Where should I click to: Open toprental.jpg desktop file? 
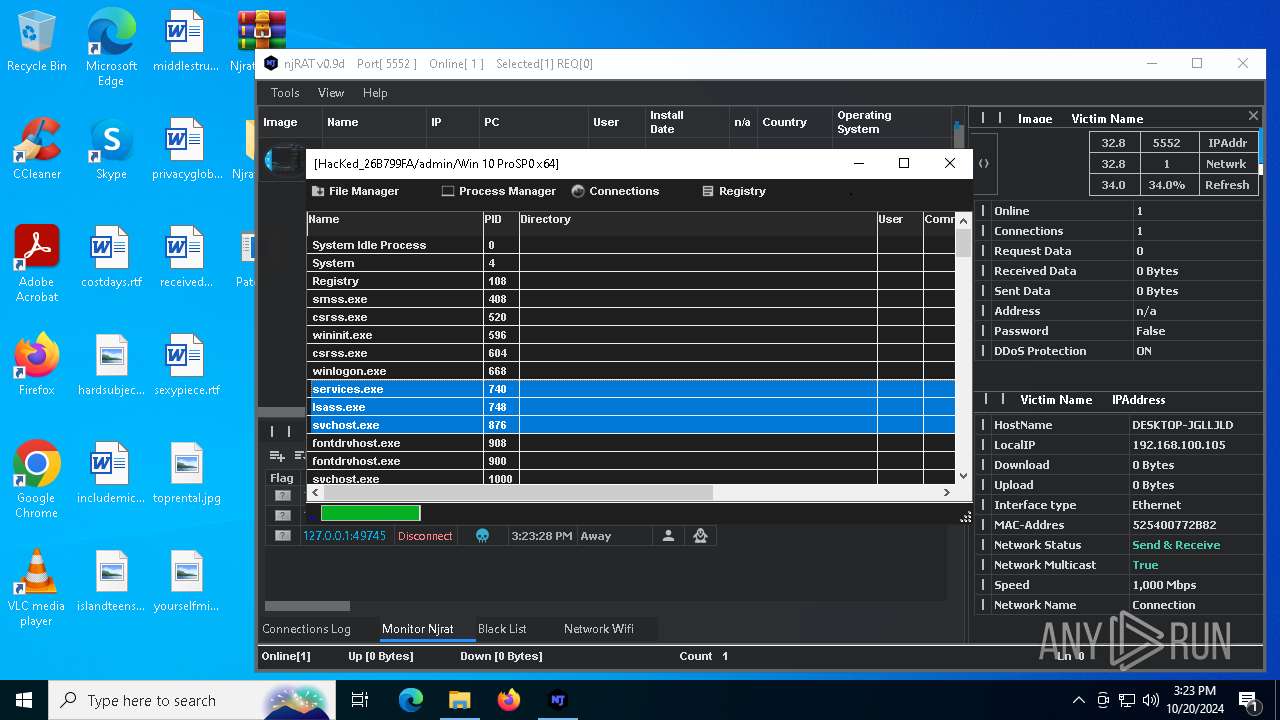click(x=186, y=472)
